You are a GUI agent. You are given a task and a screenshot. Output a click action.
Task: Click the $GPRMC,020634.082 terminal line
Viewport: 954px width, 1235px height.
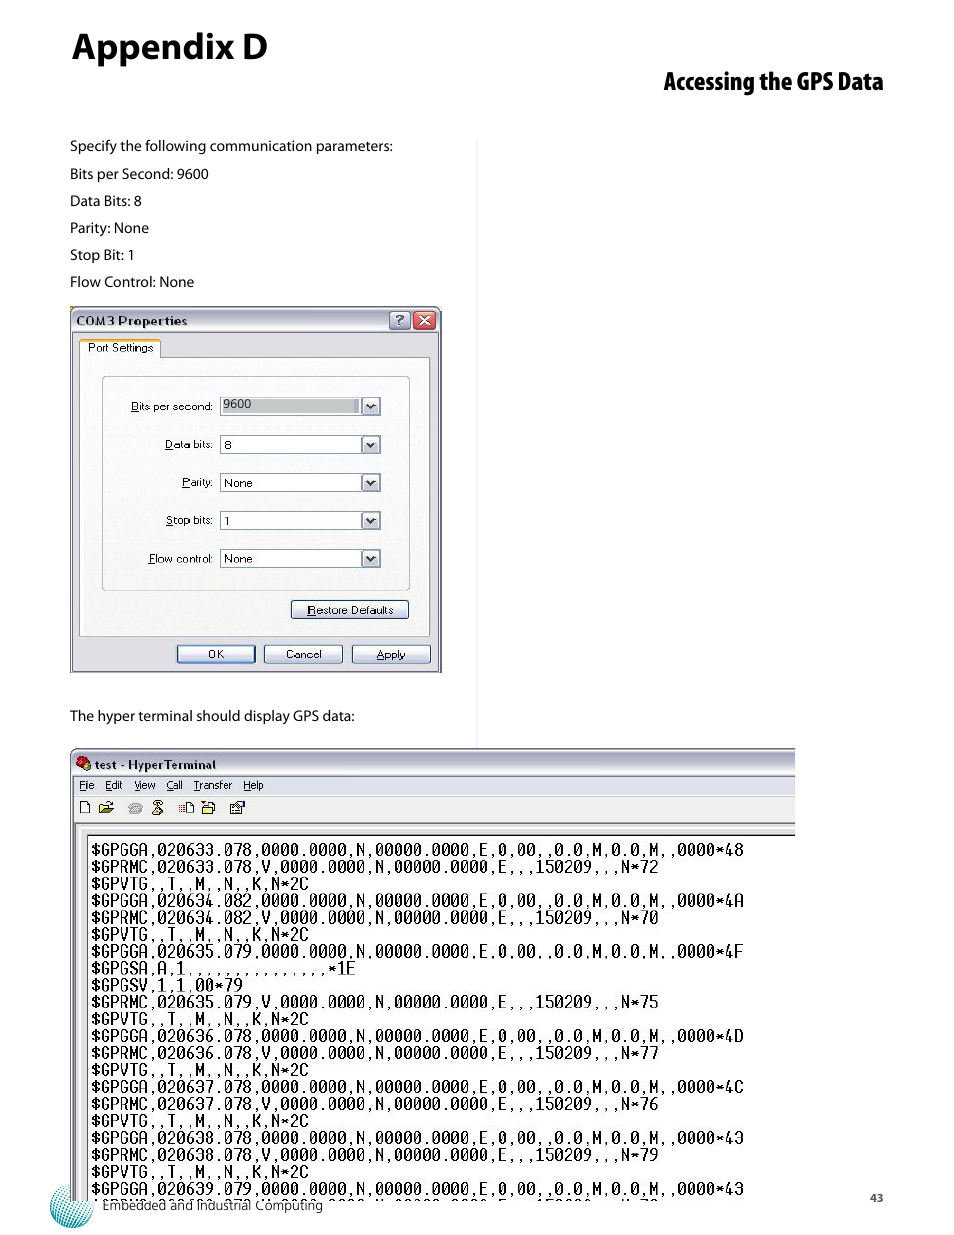click(x=374, y=918)
